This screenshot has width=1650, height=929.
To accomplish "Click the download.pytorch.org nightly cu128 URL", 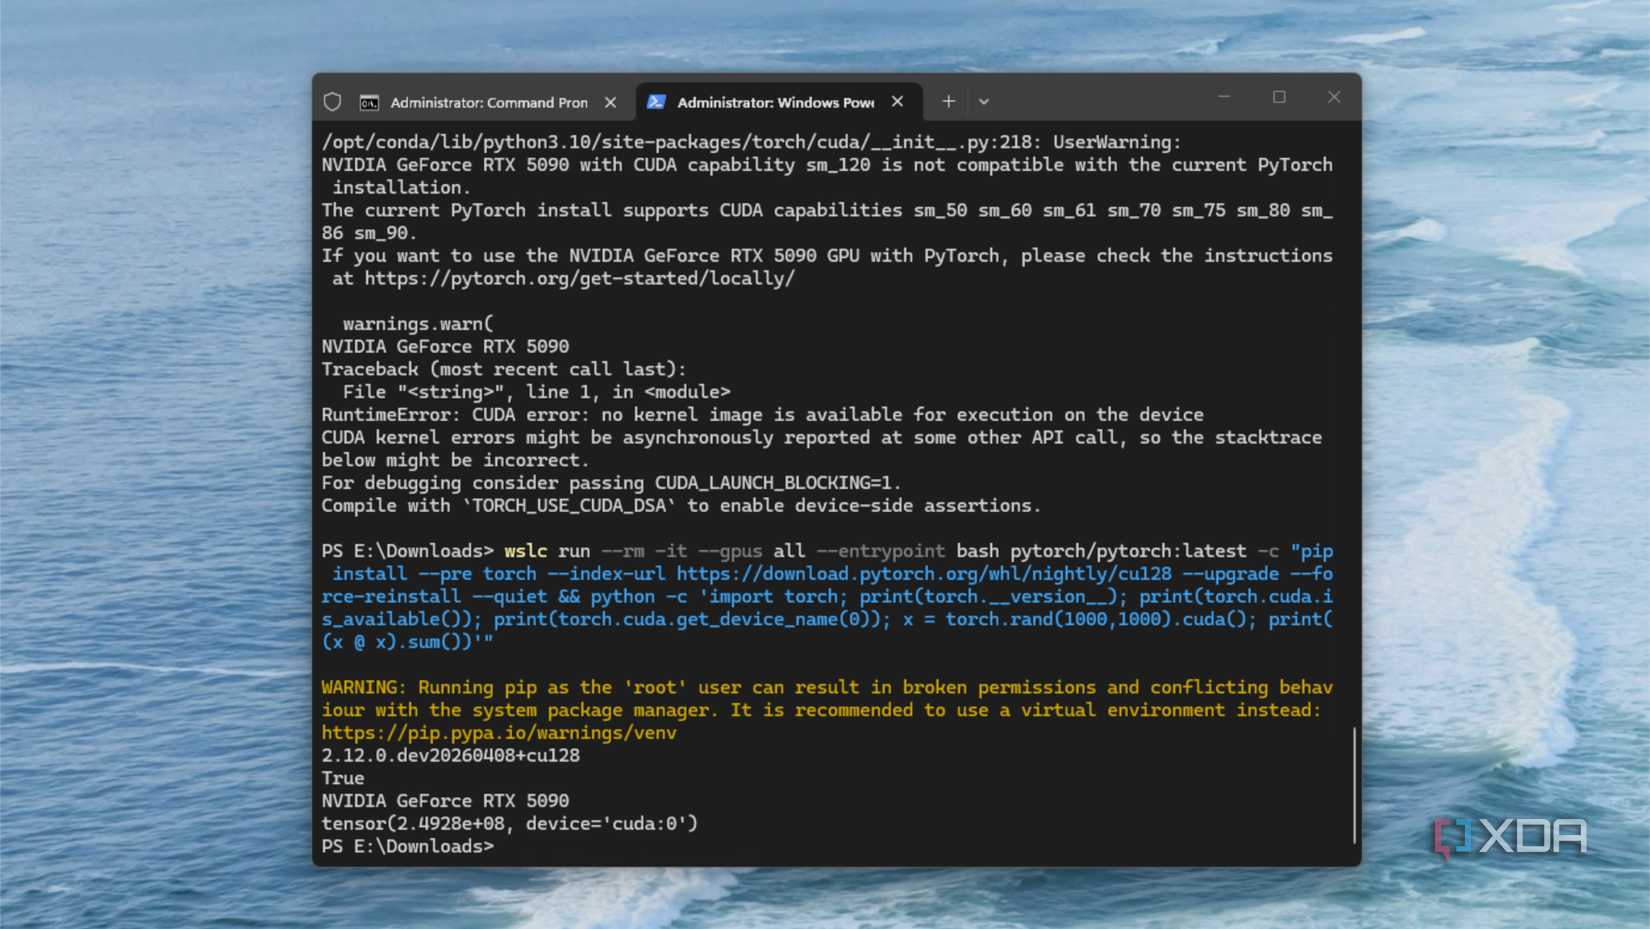I will pyautogui.click(x=924, y=574).
